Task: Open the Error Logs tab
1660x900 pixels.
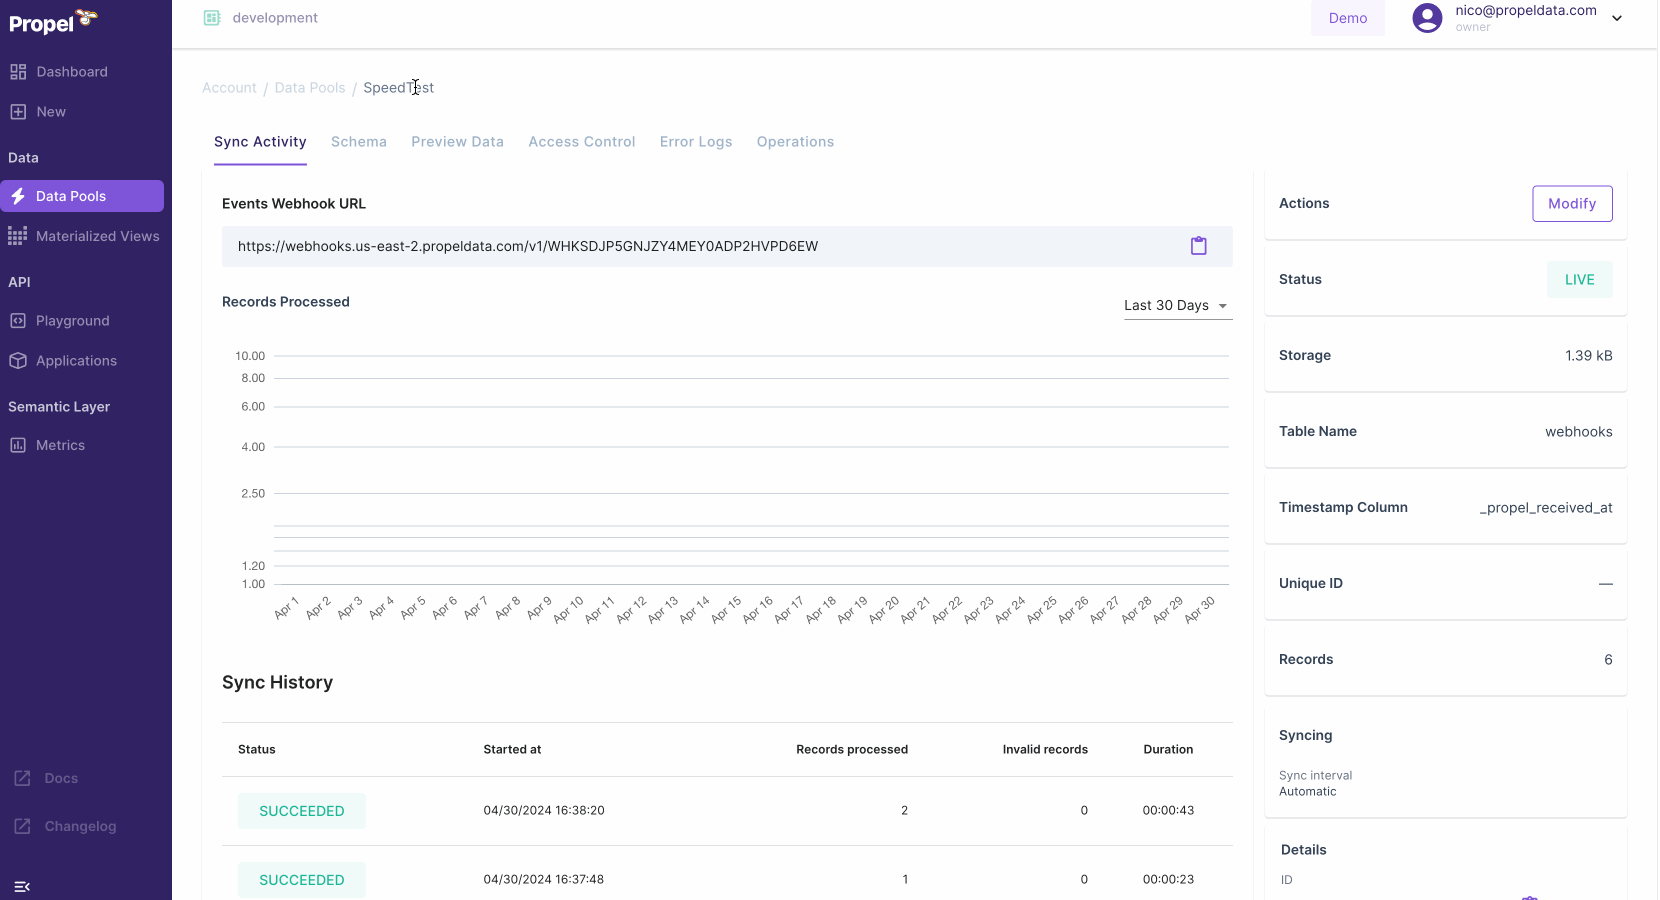Action: point(695,141)
